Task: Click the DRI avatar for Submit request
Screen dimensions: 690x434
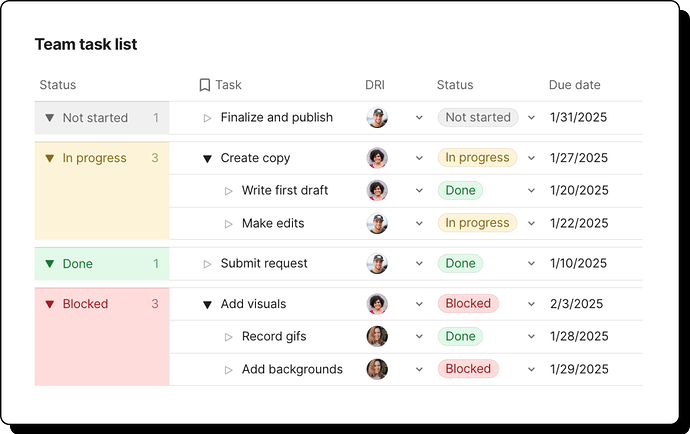Action: (377, 263)
